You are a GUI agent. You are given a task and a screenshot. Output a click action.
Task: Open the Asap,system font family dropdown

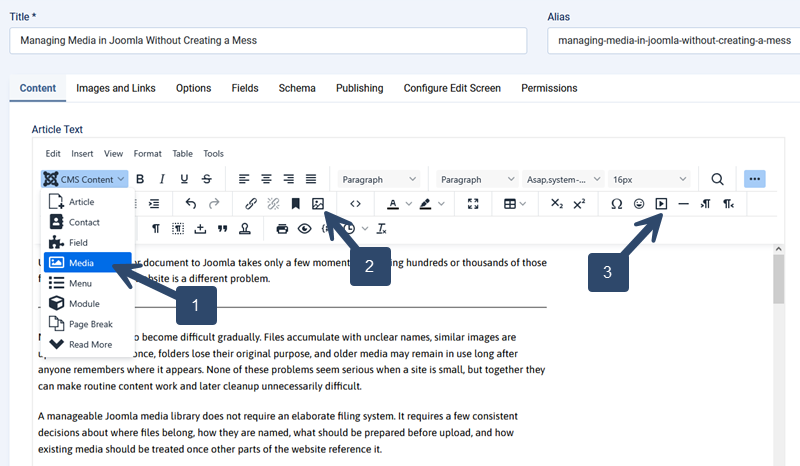point(563,180)
